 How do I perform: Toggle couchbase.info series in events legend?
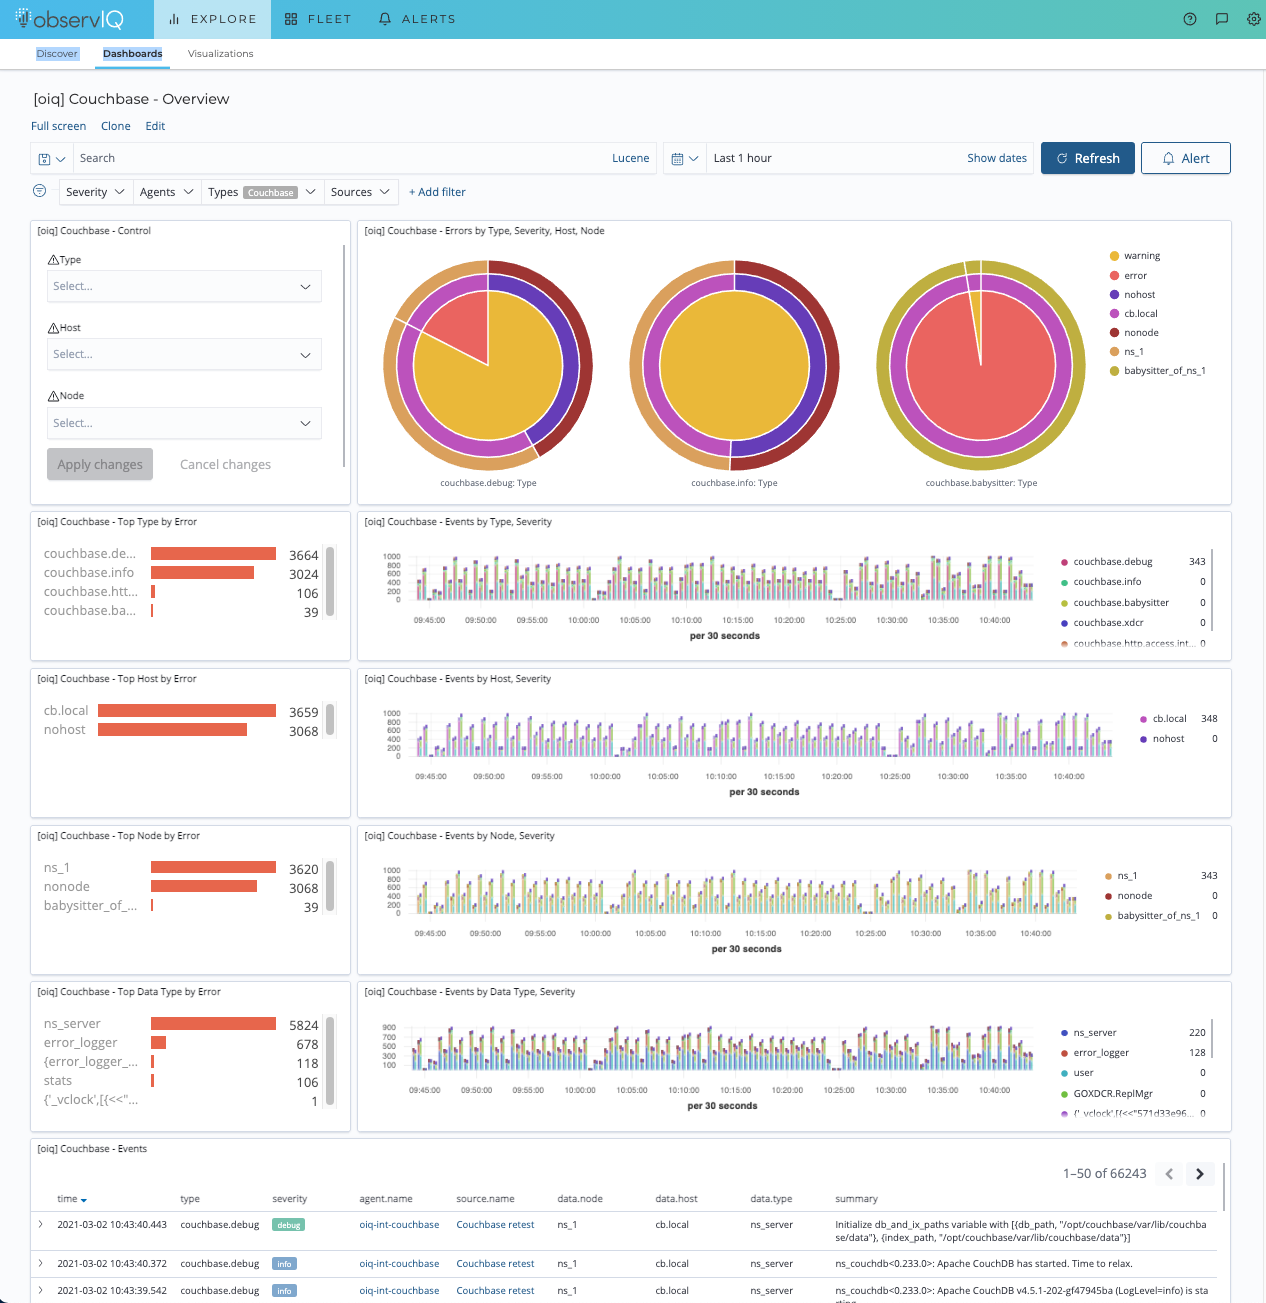(x=1101, y=582)
